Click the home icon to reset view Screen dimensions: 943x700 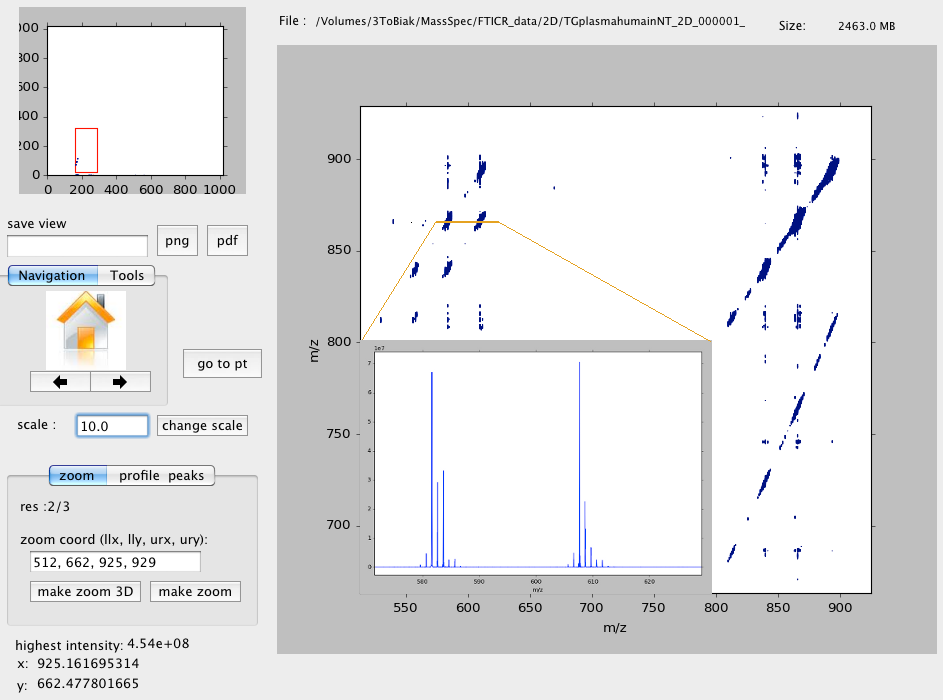(x=86, y=329)
